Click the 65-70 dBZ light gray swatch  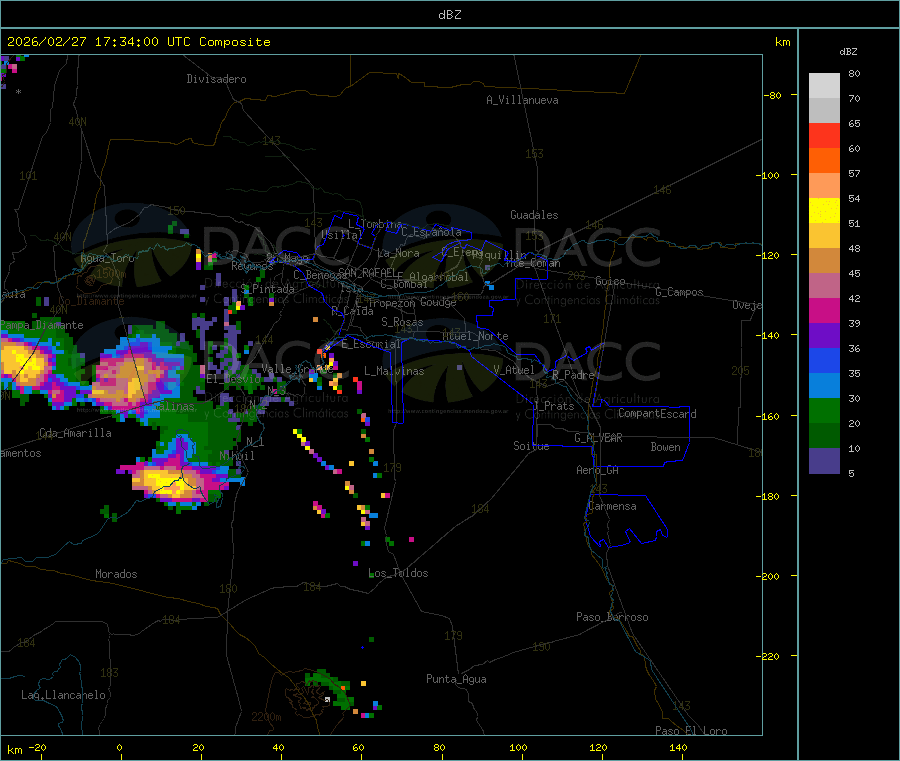click(824, 111)
